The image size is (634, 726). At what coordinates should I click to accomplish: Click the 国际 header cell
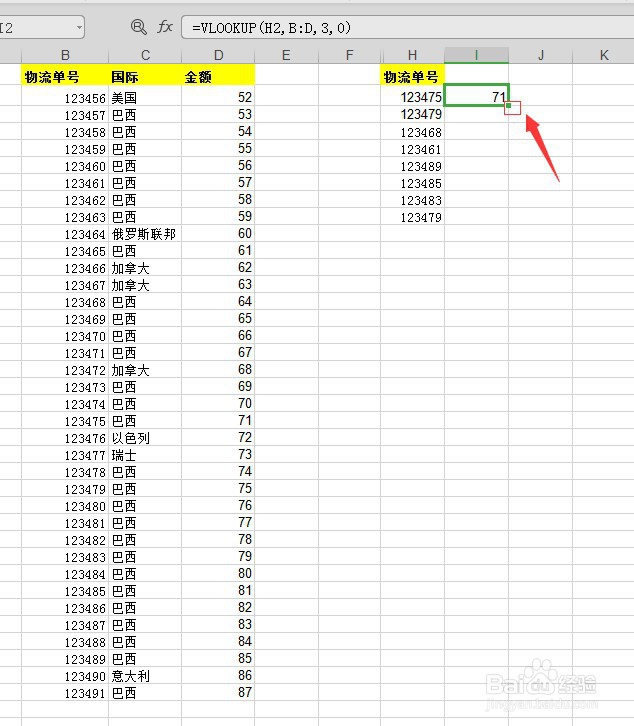click(x=145, y=76)
